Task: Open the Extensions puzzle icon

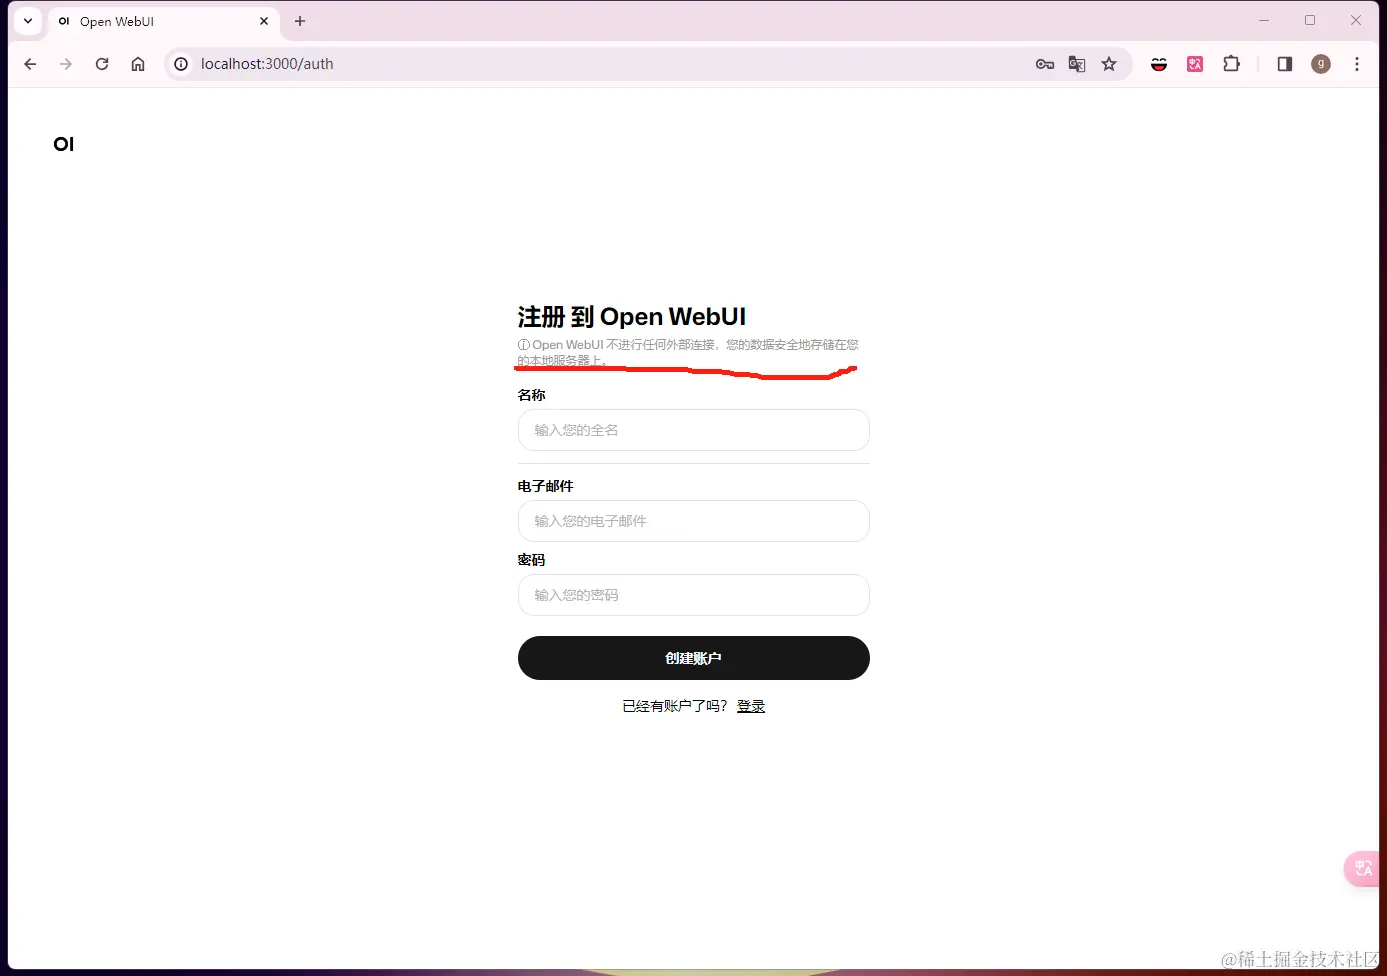Action: [x=1232, y=64]
